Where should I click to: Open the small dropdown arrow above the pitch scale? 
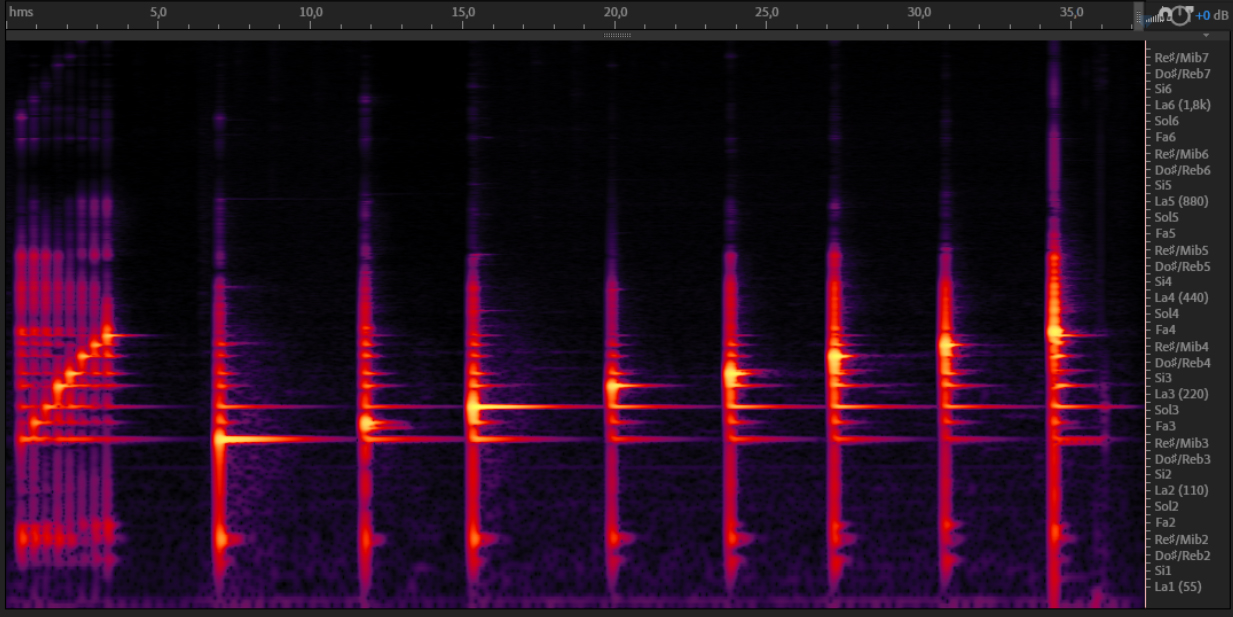[1205, 35]
